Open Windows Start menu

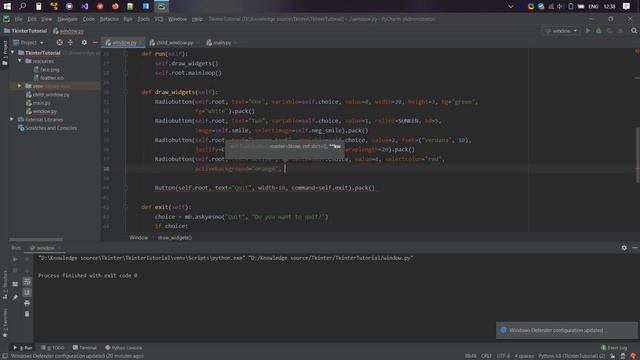coord(7,6)
